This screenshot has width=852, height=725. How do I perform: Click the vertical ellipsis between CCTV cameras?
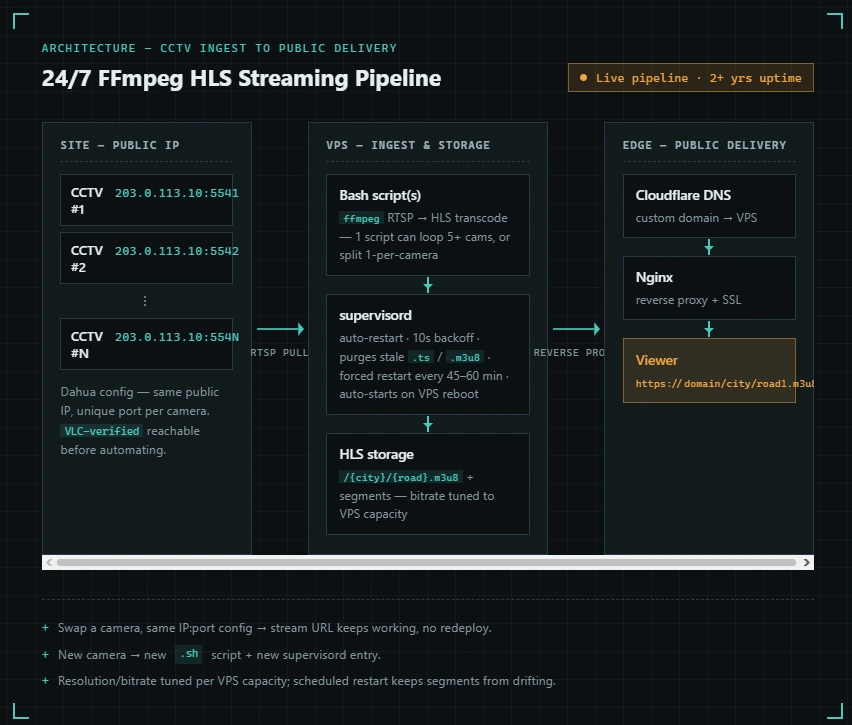pyautogui.click(x=145, y=301)
